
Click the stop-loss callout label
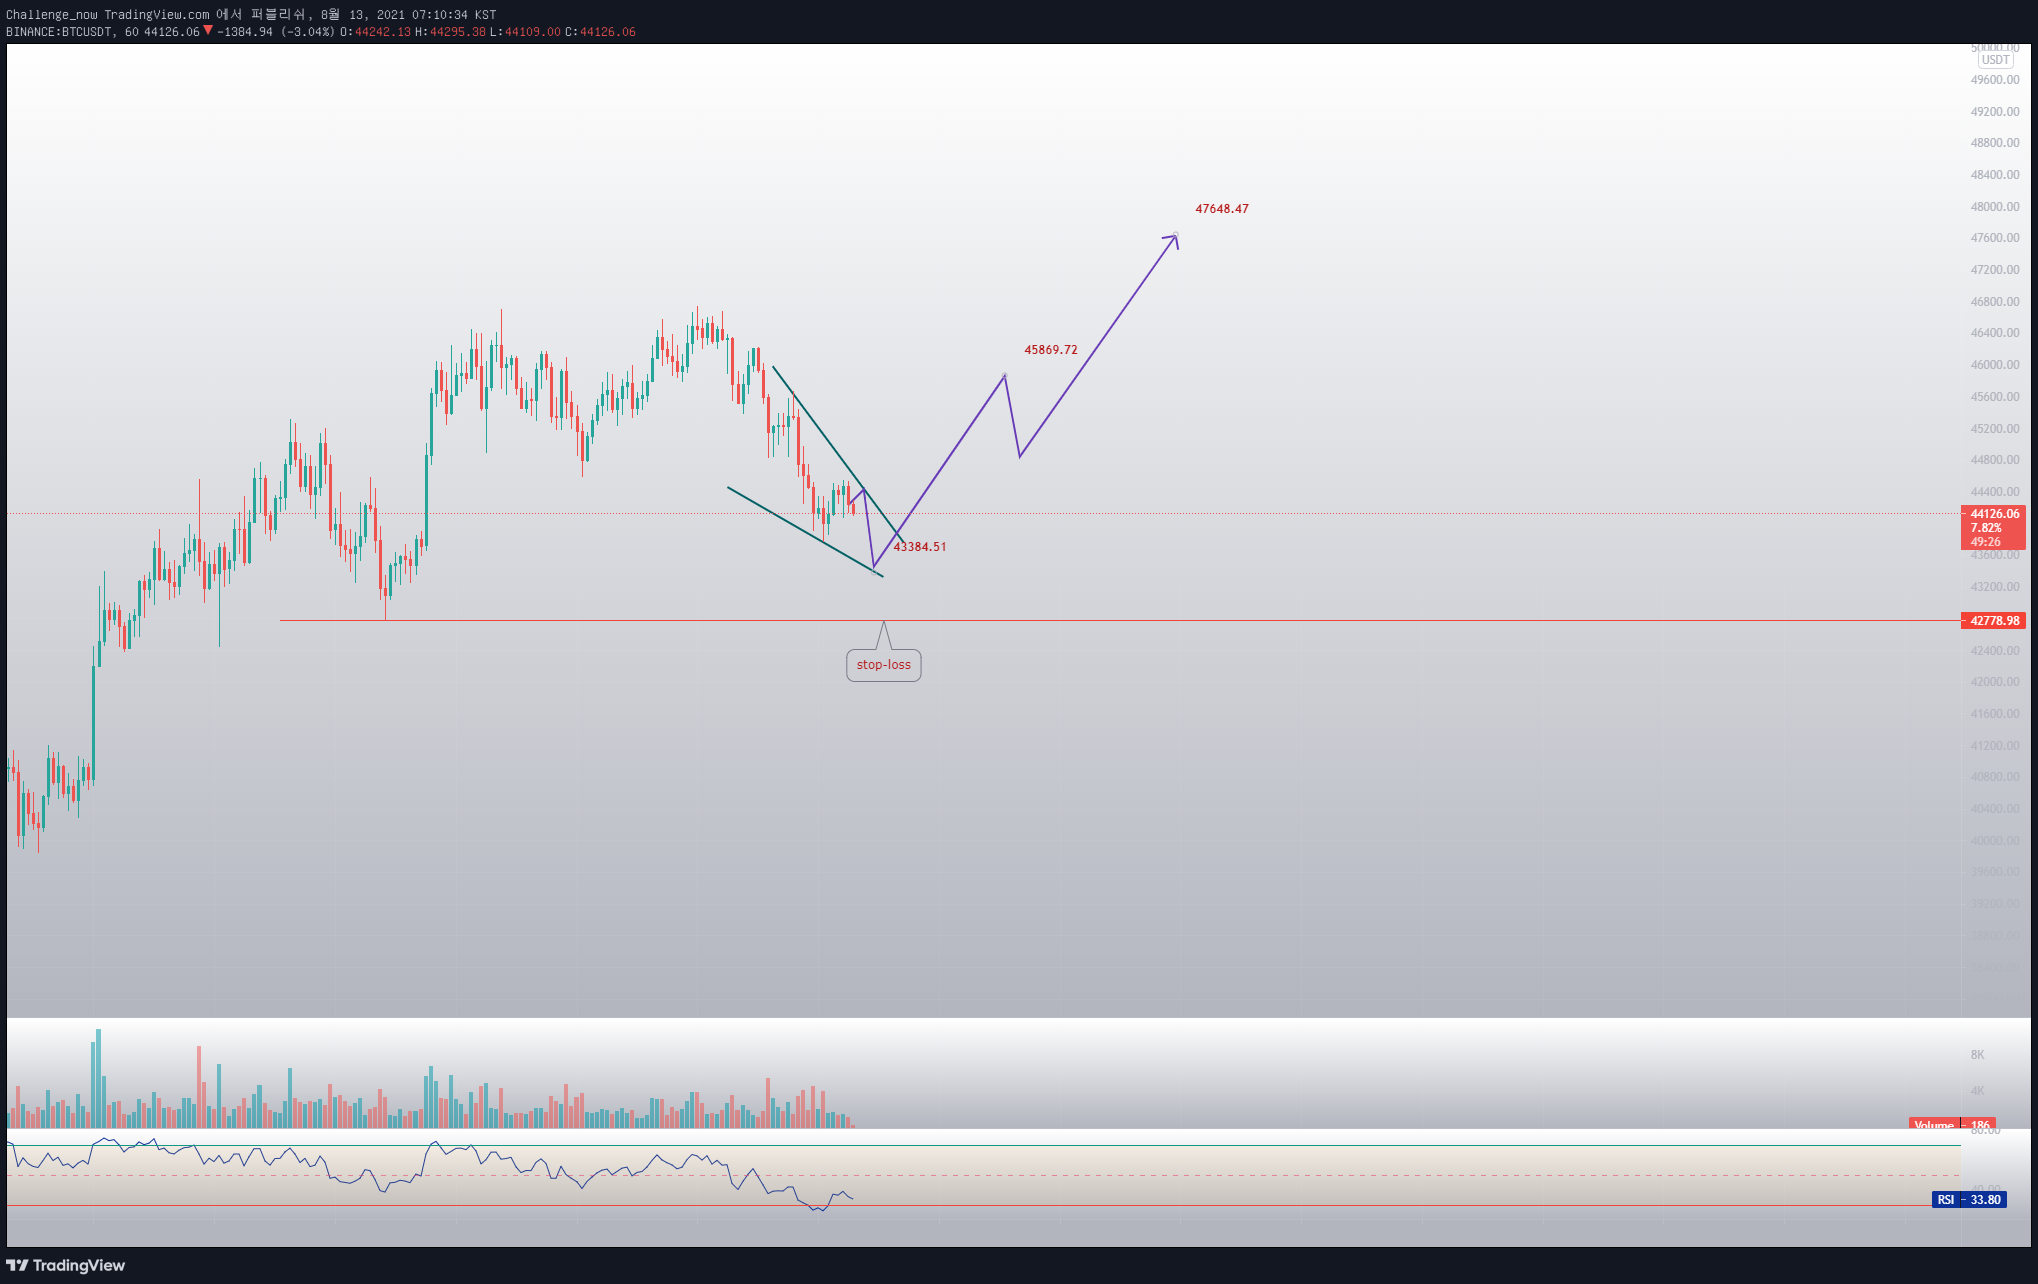tap(883, 665)
